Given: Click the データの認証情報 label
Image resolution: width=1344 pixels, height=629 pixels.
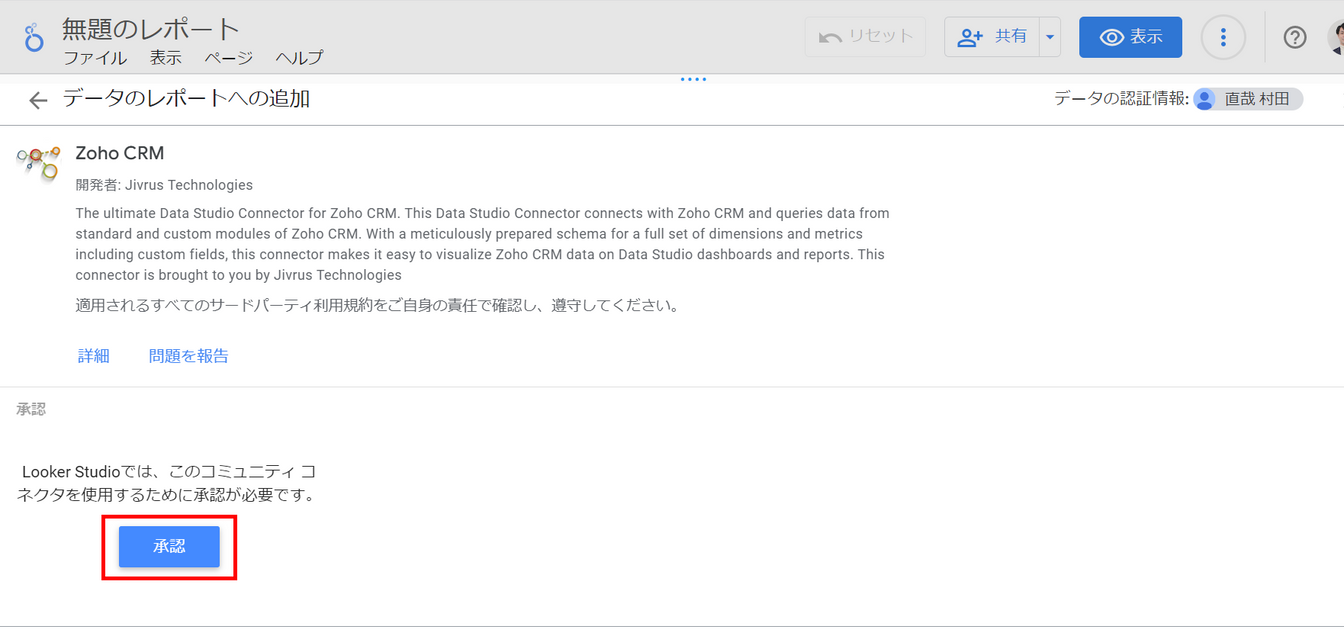Looking at the screenshot, I should [x=1121, y=99].
